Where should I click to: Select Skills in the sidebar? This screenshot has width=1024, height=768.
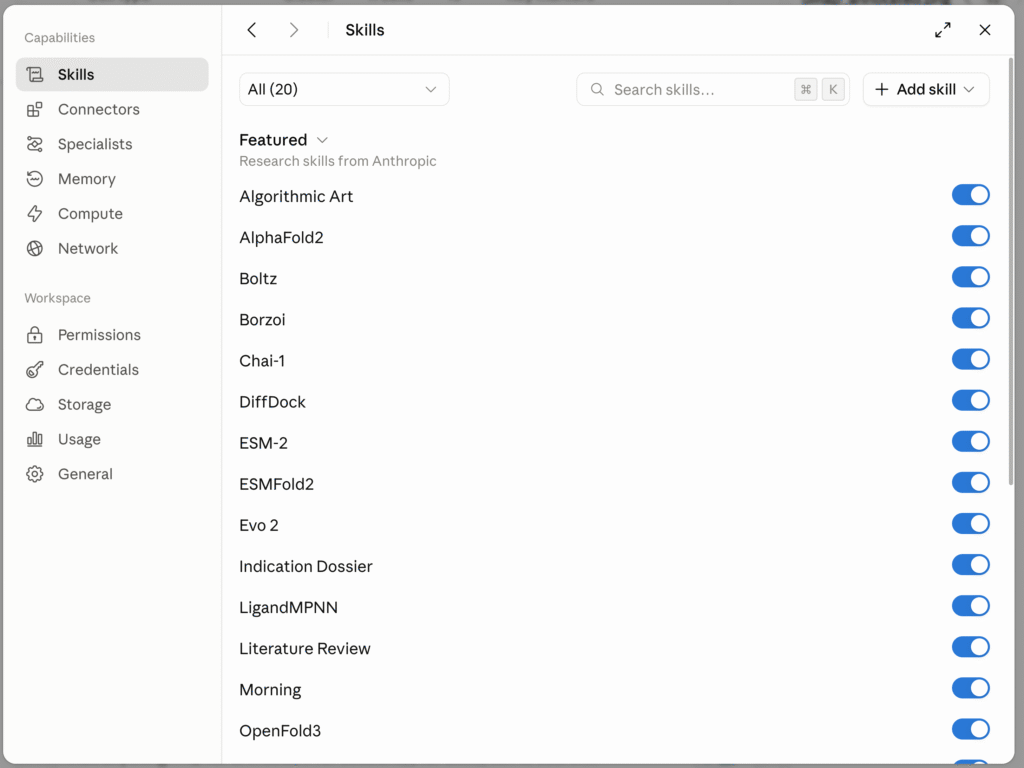(112, 74)
